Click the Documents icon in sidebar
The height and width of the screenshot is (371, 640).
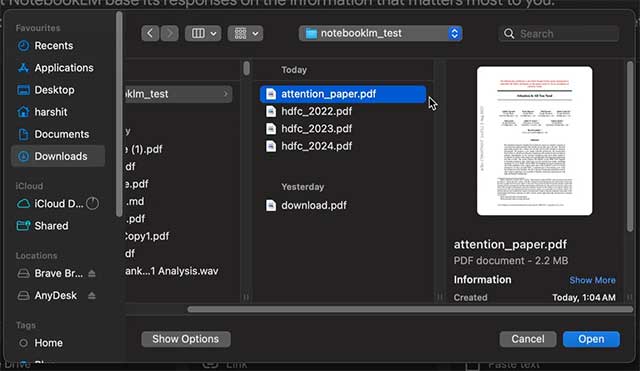24,134
